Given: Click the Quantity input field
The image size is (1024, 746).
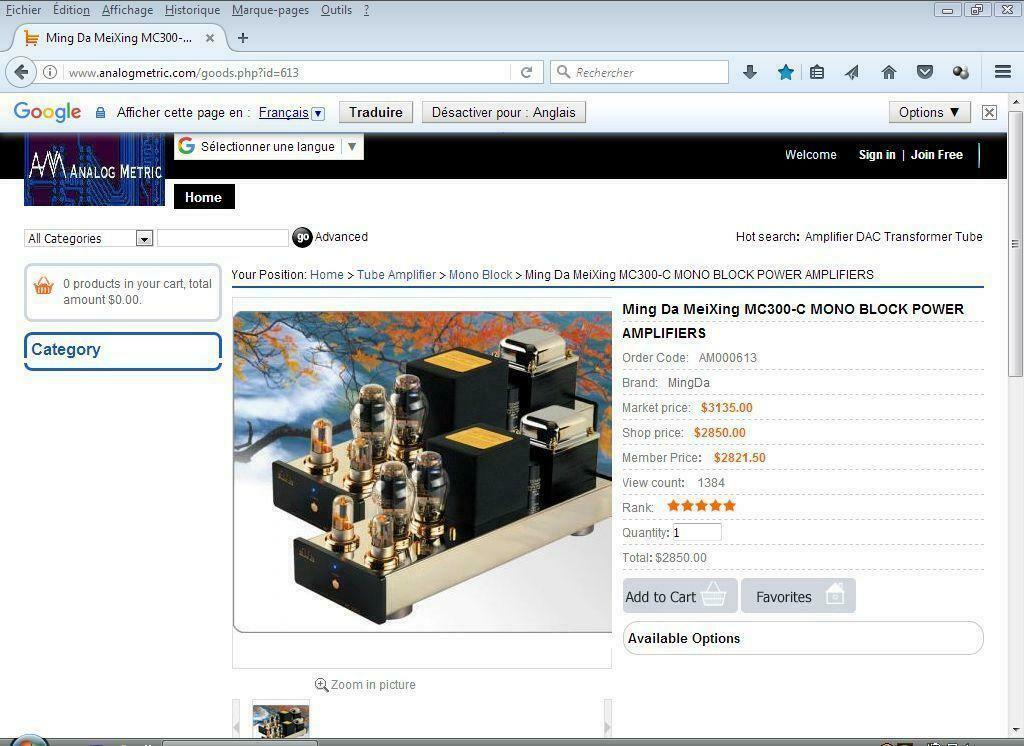Looking at the screenshot, I should (x=697, y=532).
